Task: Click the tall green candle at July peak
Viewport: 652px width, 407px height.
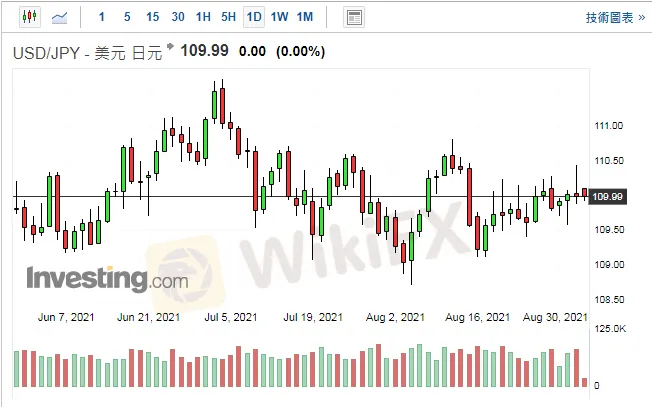Action: [215, 105]
